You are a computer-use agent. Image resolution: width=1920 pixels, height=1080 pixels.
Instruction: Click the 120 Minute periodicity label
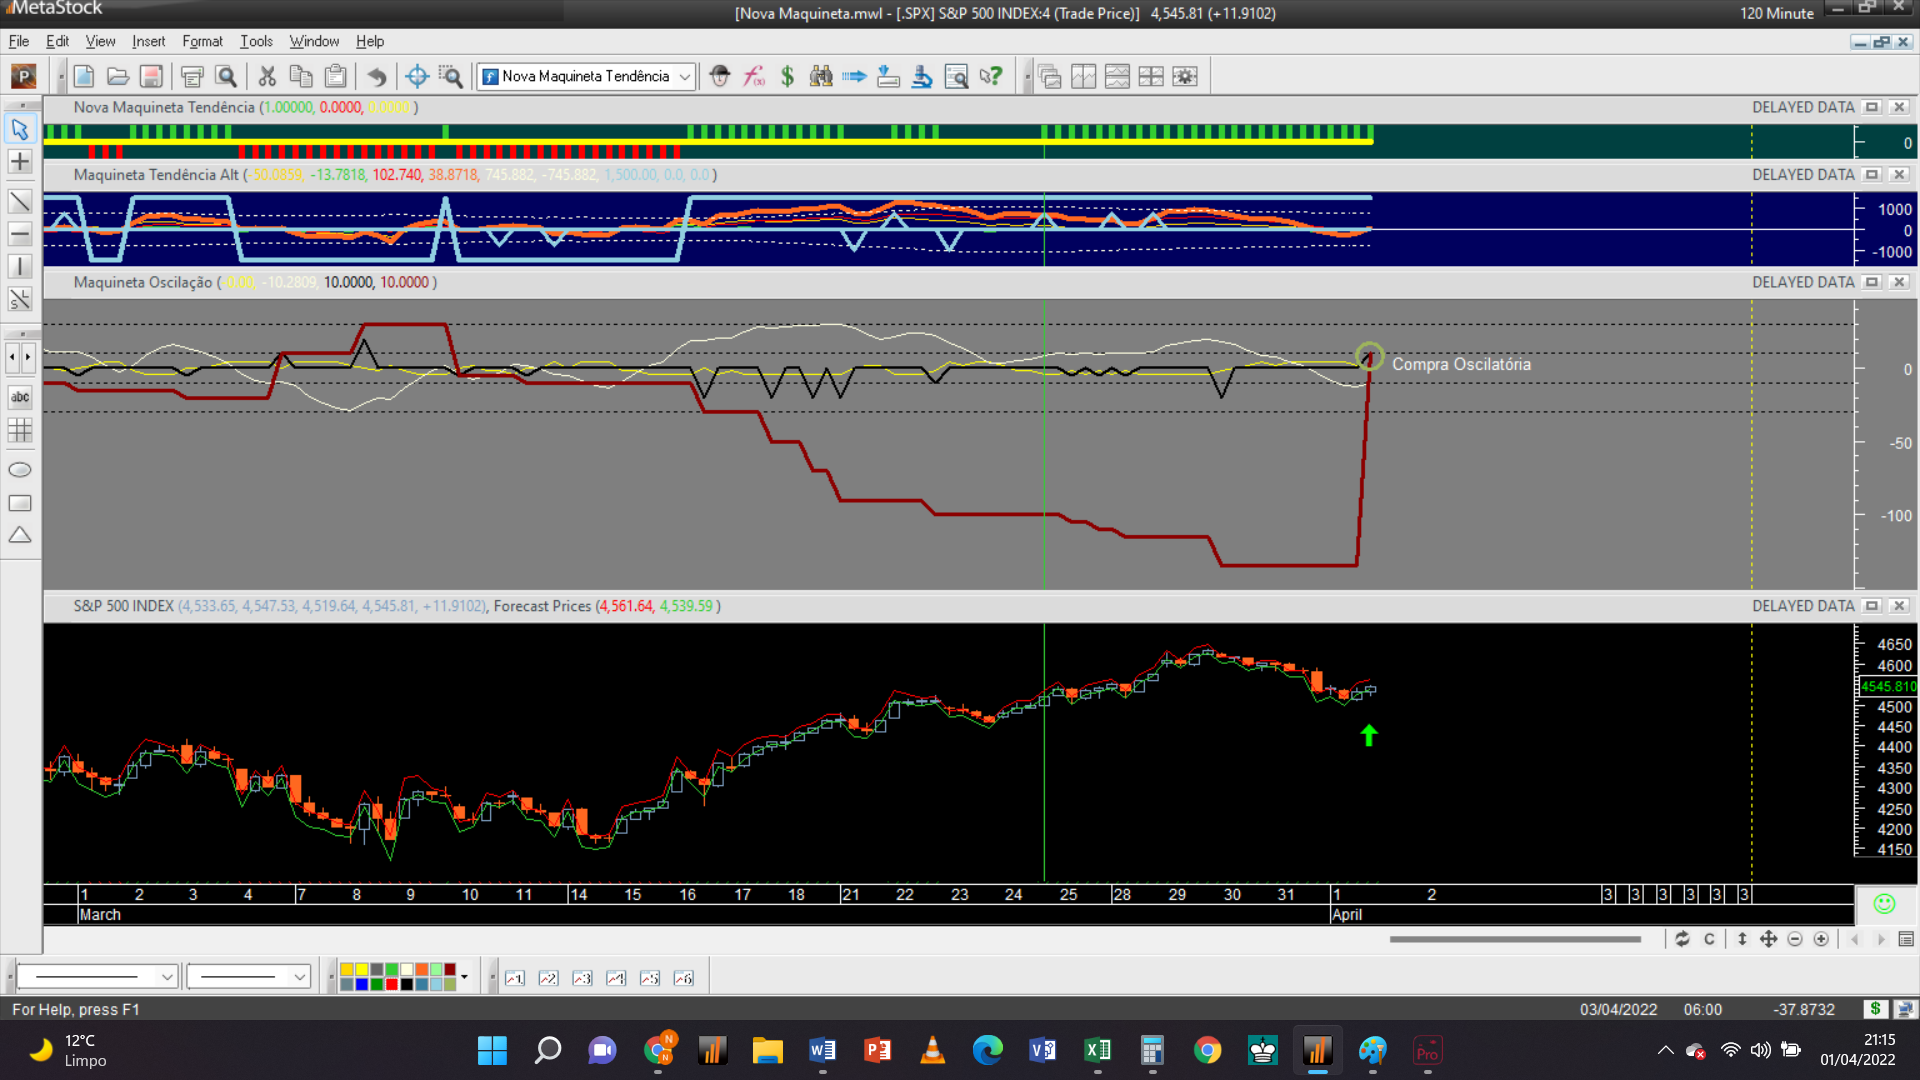tap(1776, 13)
